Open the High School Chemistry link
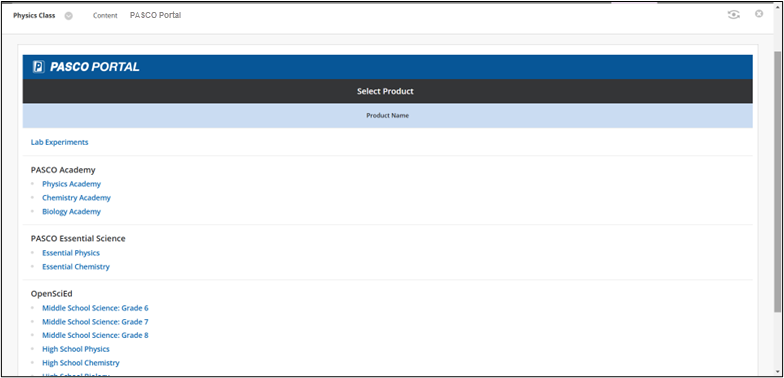This screenshot has width=784, height=378. coord(81,363)
